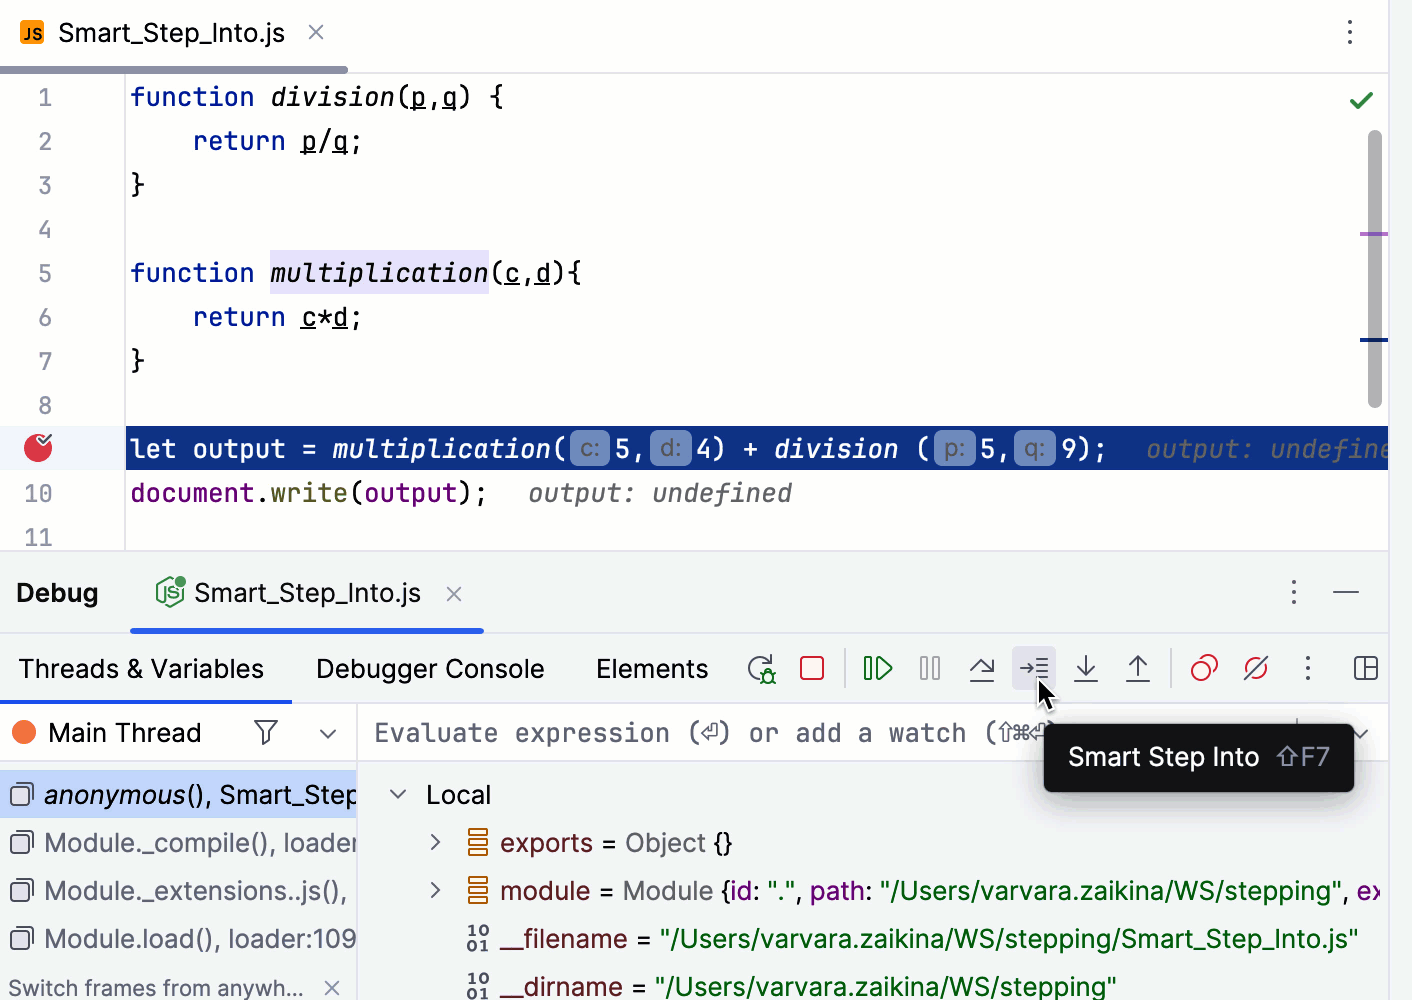Viewport: 1412px width, 1000px height.
Task: Open View Breakpoints dialog
Action: (x=1204, y=668)
